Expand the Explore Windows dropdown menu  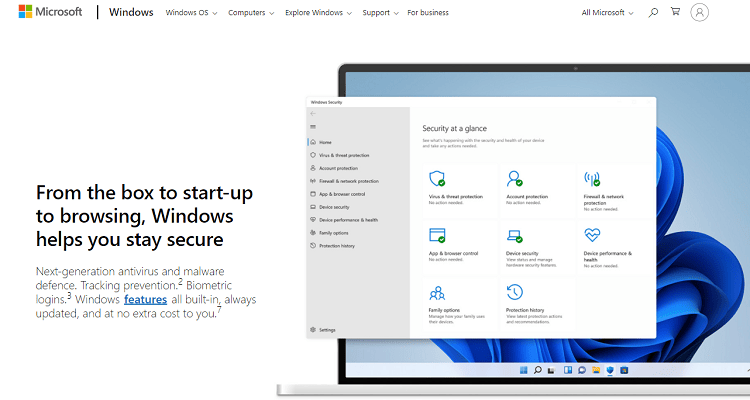(x=319, y=13)
